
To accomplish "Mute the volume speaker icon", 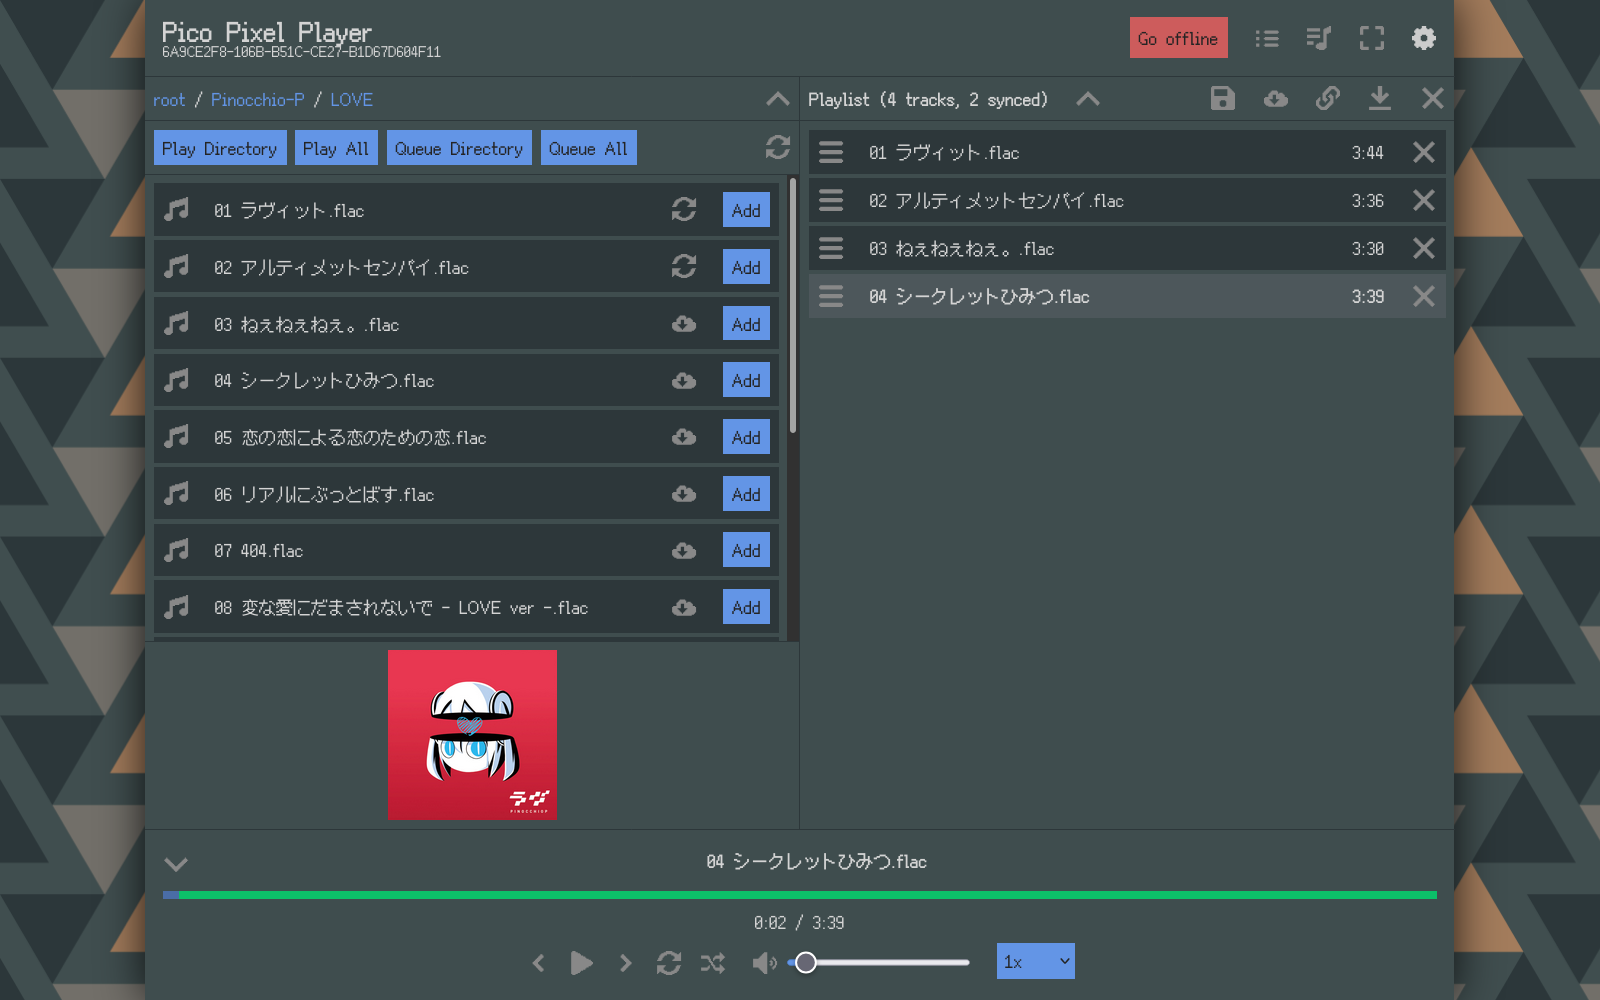I will pyautogui.click(x=764, y=963).
